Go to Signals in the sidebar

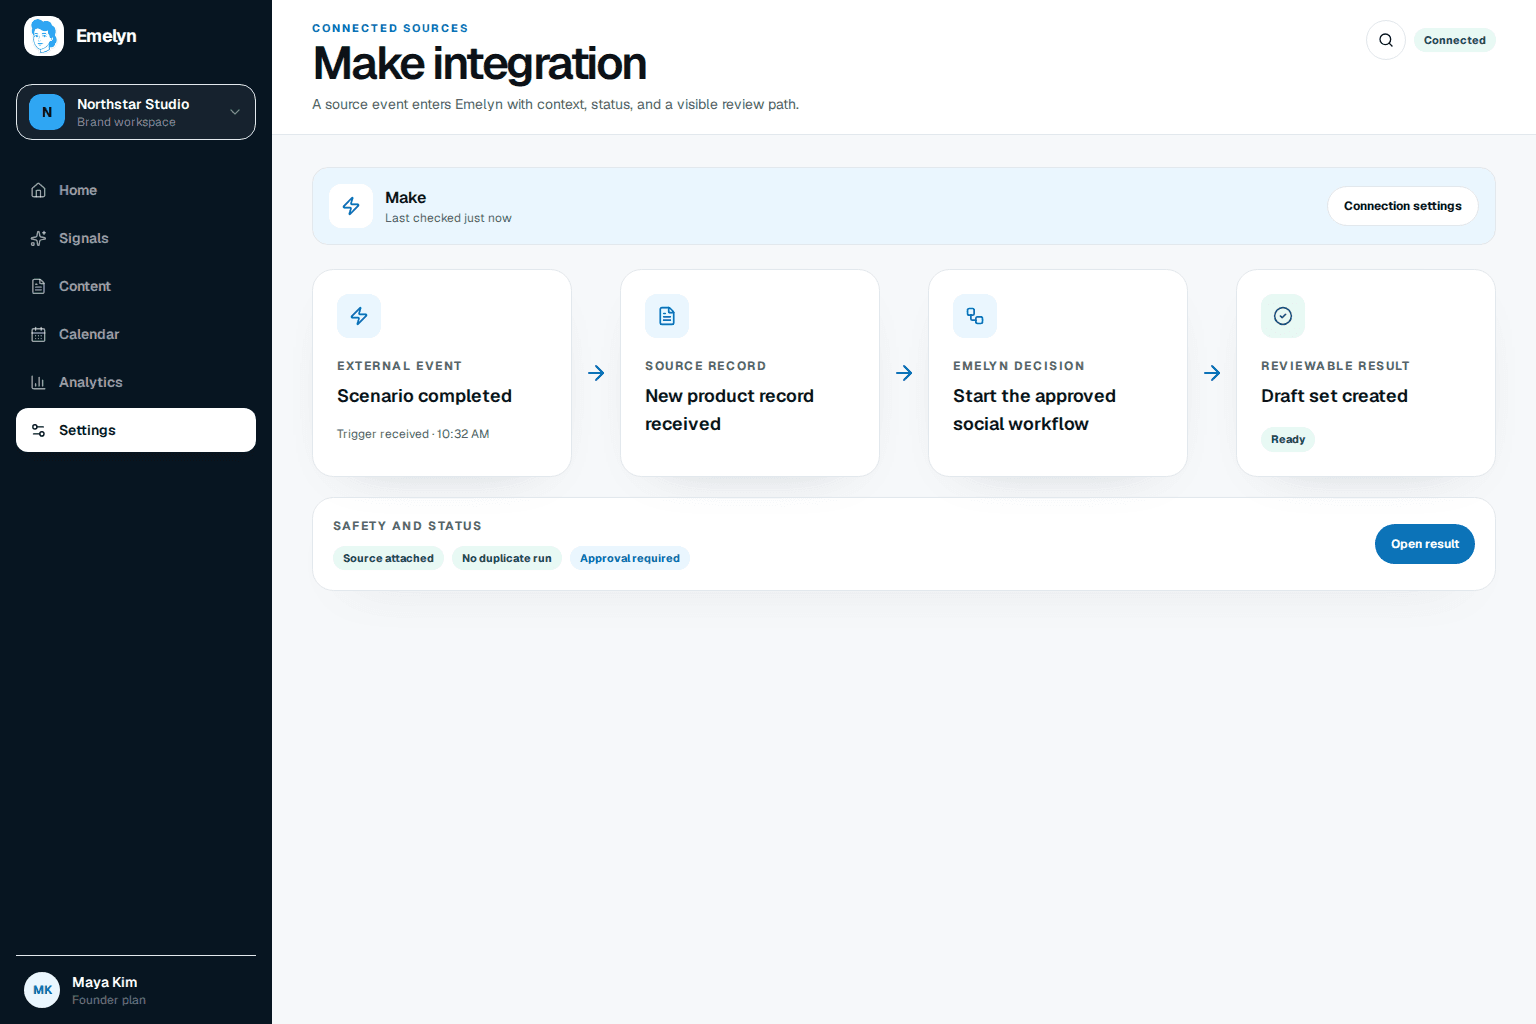(136, 238)
